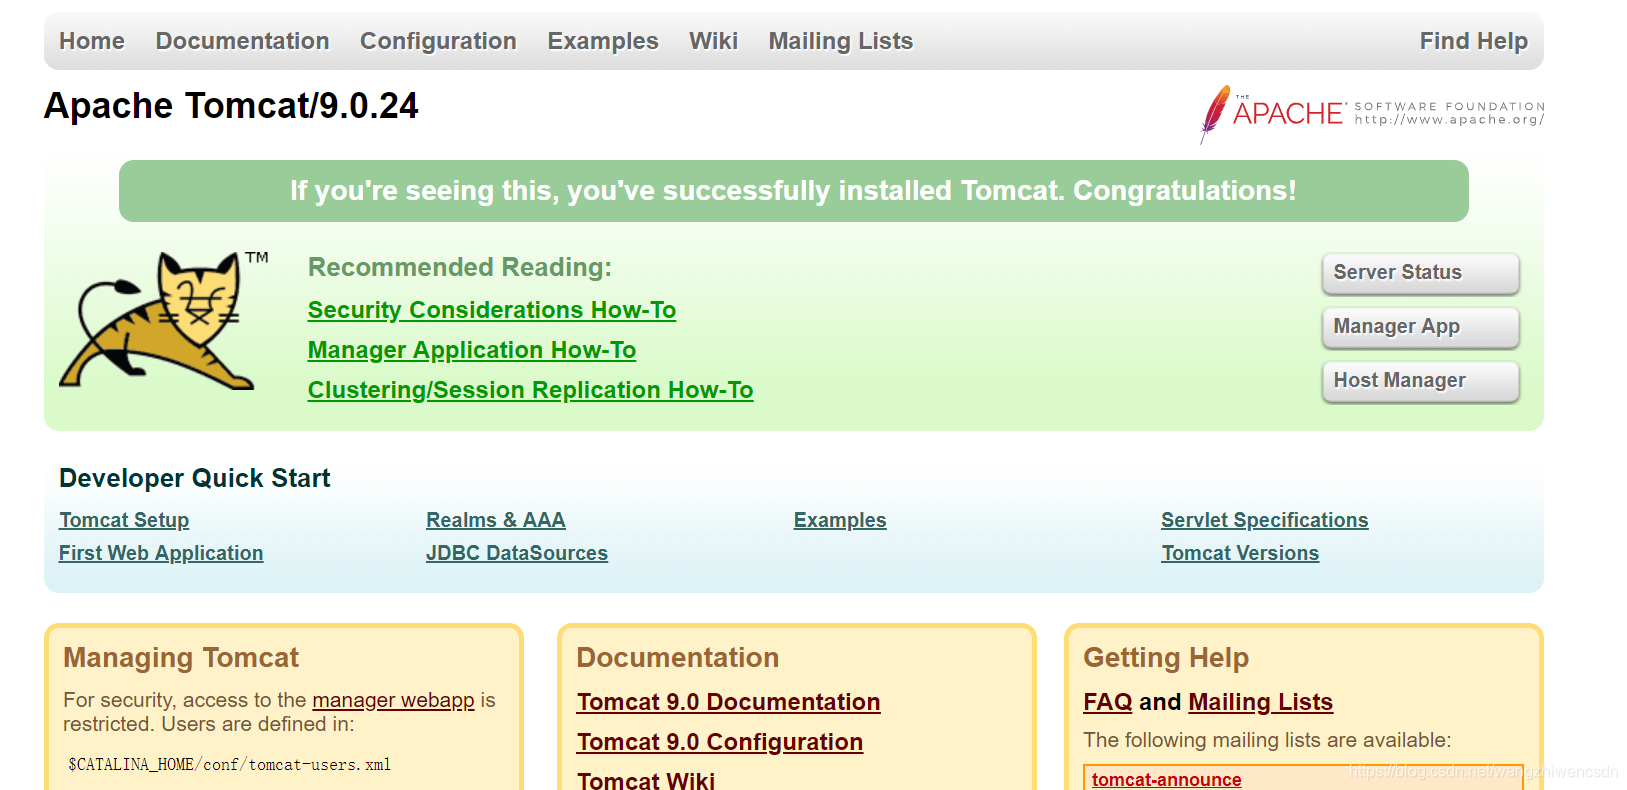Open Examples link under Developer Quick Start
This screenshot has height=790, width=1627.
pyautogui.click(x=840, y=520)
